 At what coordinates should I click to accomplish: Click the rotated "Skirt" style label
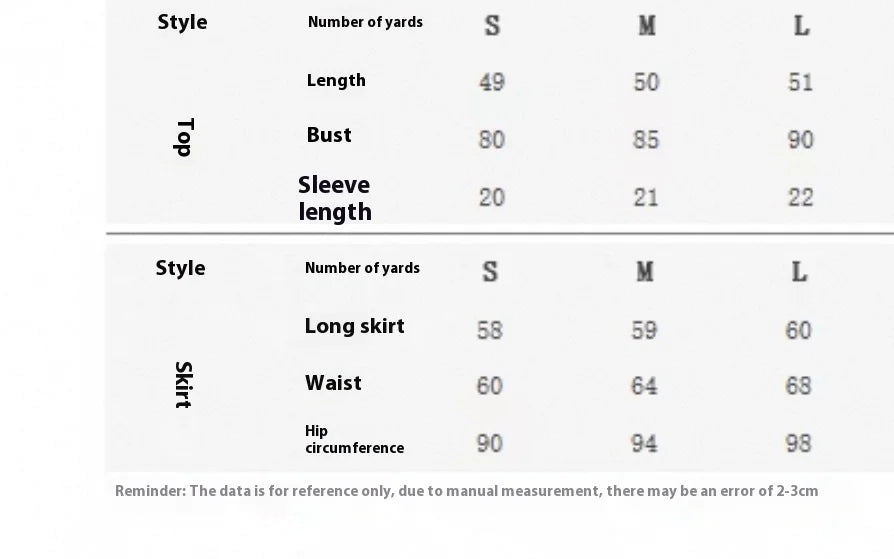coord(184,384)
